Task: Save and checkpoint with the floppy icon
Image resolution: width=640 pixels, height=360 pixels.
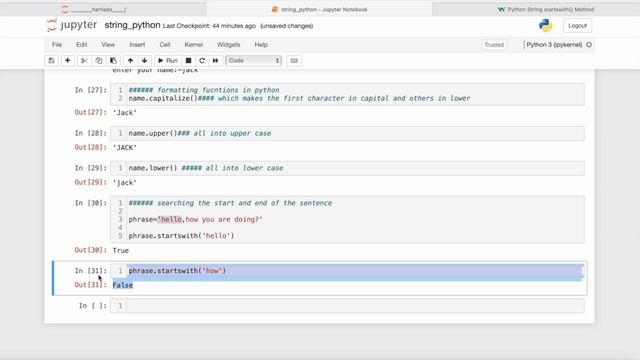Action: click(x=51, y=60)
